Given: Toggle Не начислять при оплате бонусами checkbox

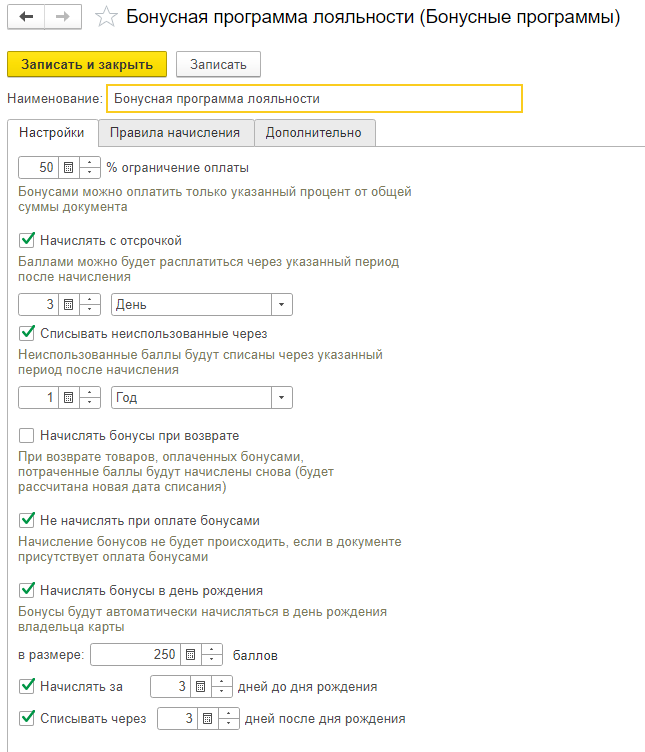Looking at the screenshot, I should pyautogui.click(x=27, y=520).
